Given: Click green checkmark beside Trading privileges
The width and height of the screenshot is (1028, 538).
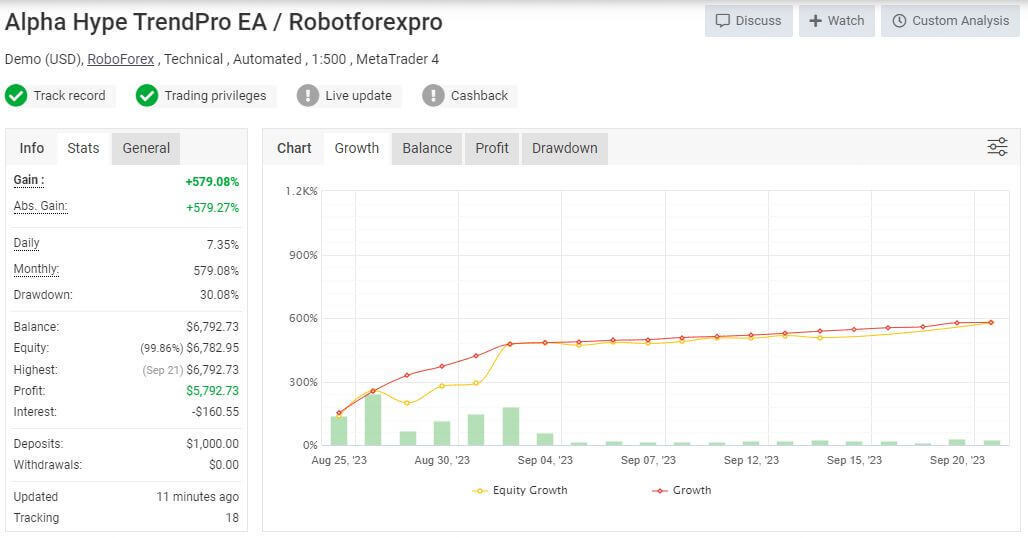Looking at the screenshot, I should (147, 96).
